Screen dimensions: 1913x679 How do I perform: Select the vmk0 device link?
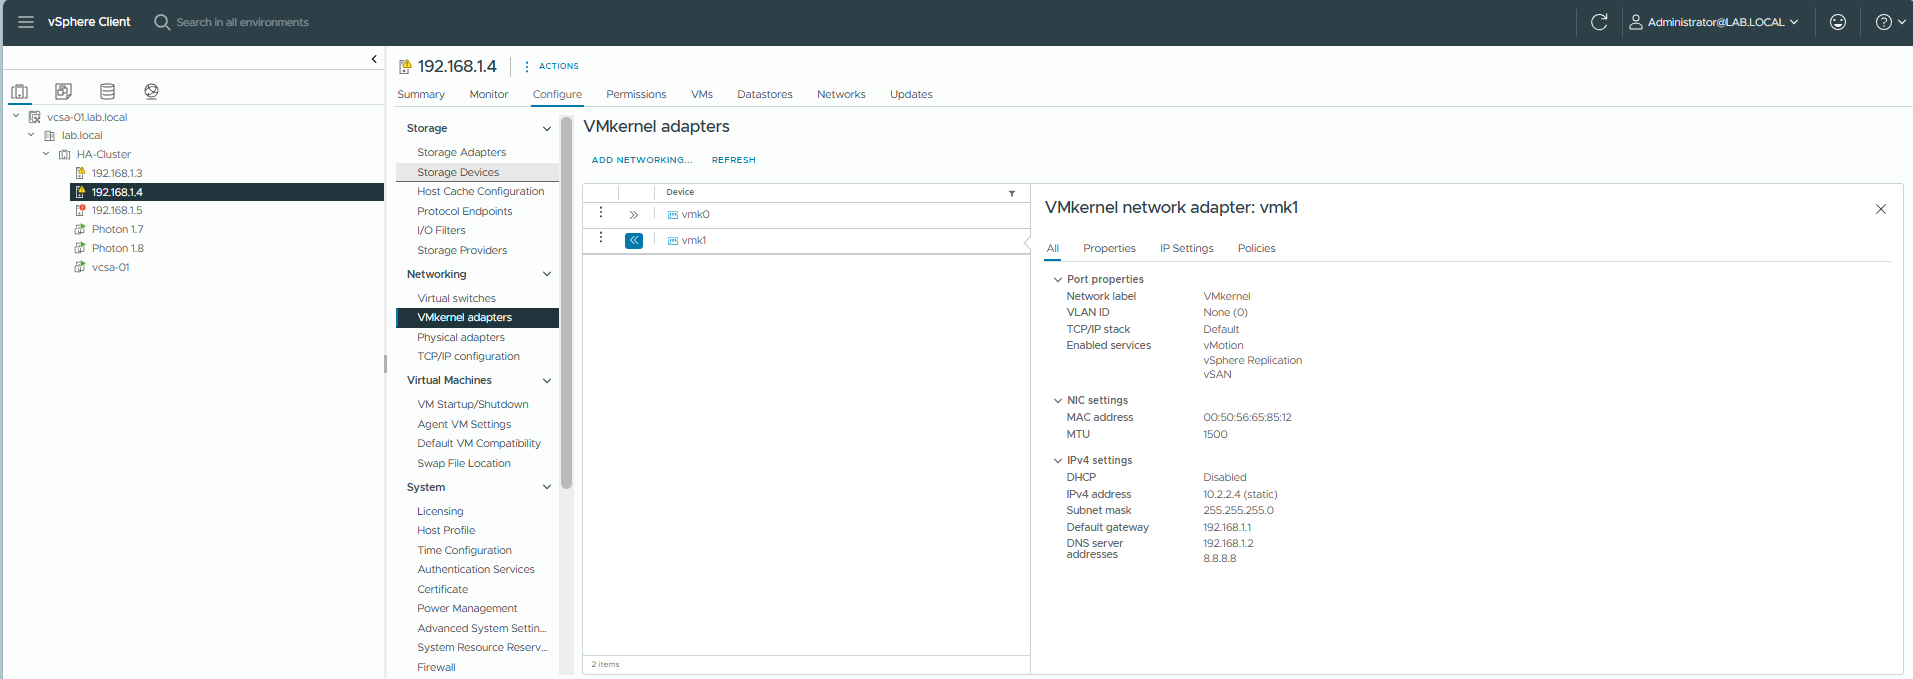pos(695,215)
